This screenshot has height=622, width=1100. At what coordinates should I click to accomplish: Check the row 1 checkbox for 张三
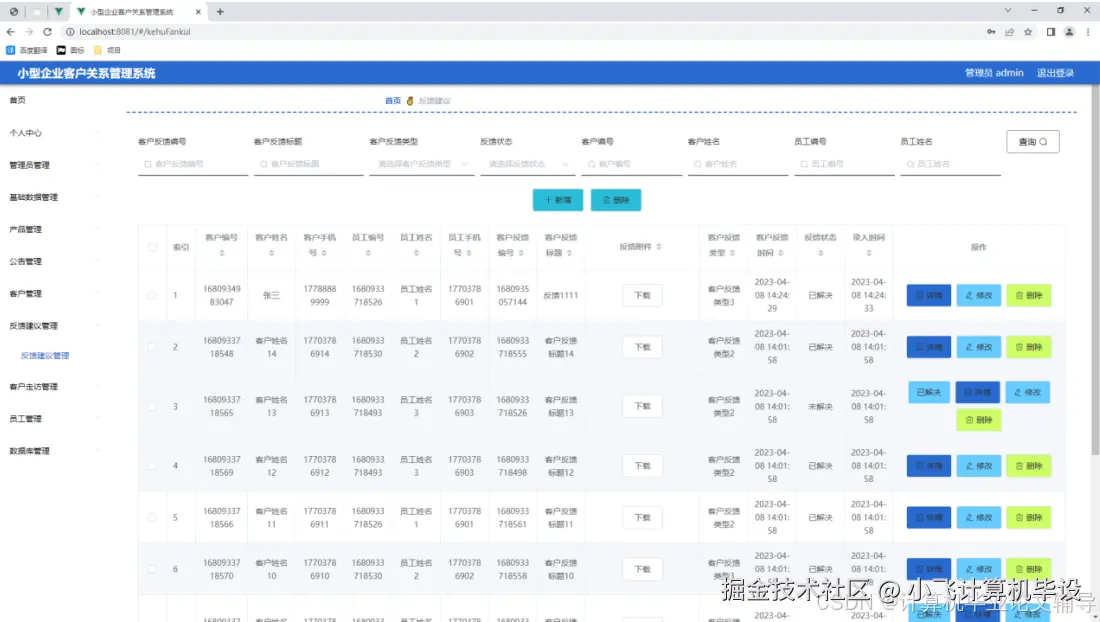[152, 295]
